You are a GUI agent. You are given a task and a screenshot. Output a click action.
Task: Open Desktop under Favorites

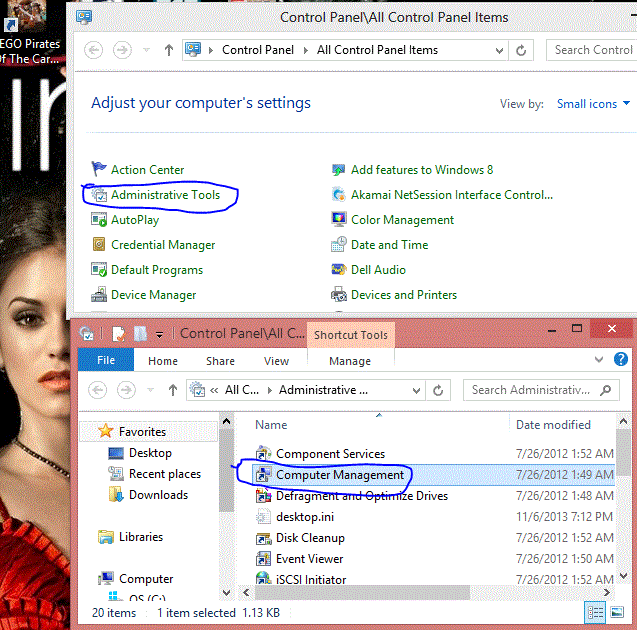(x=150, y=453)
